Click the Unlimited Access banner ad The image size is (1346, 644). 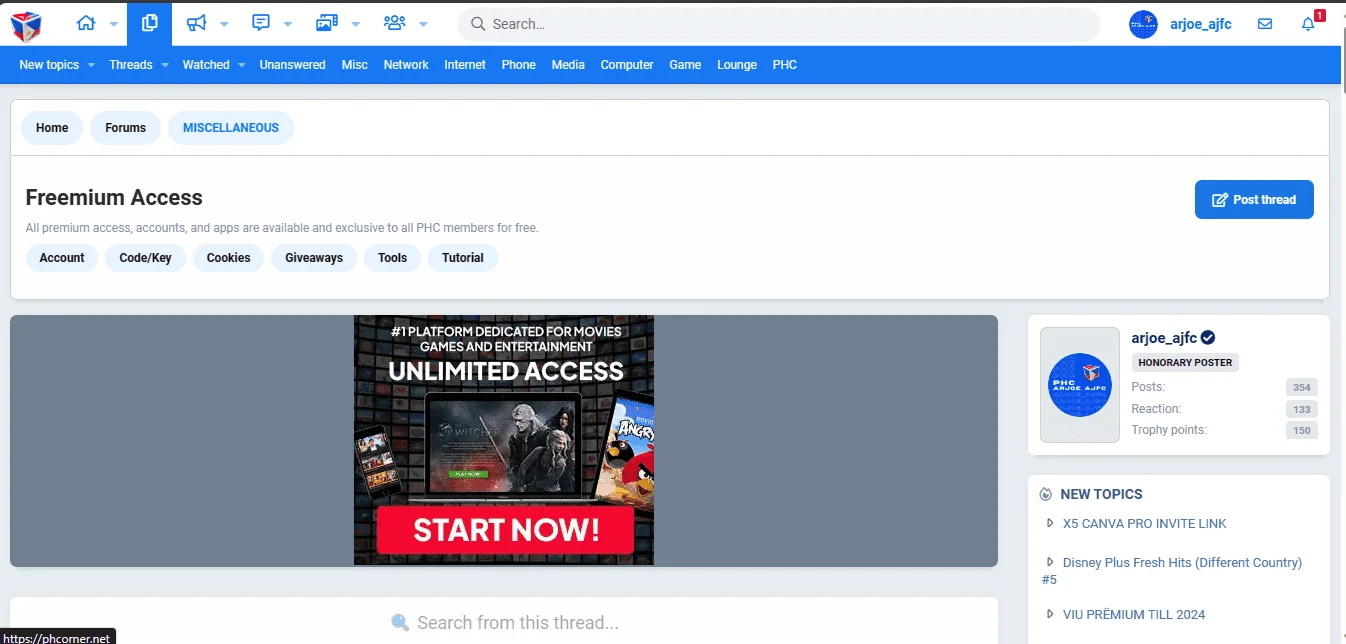[x=504, y=440]
